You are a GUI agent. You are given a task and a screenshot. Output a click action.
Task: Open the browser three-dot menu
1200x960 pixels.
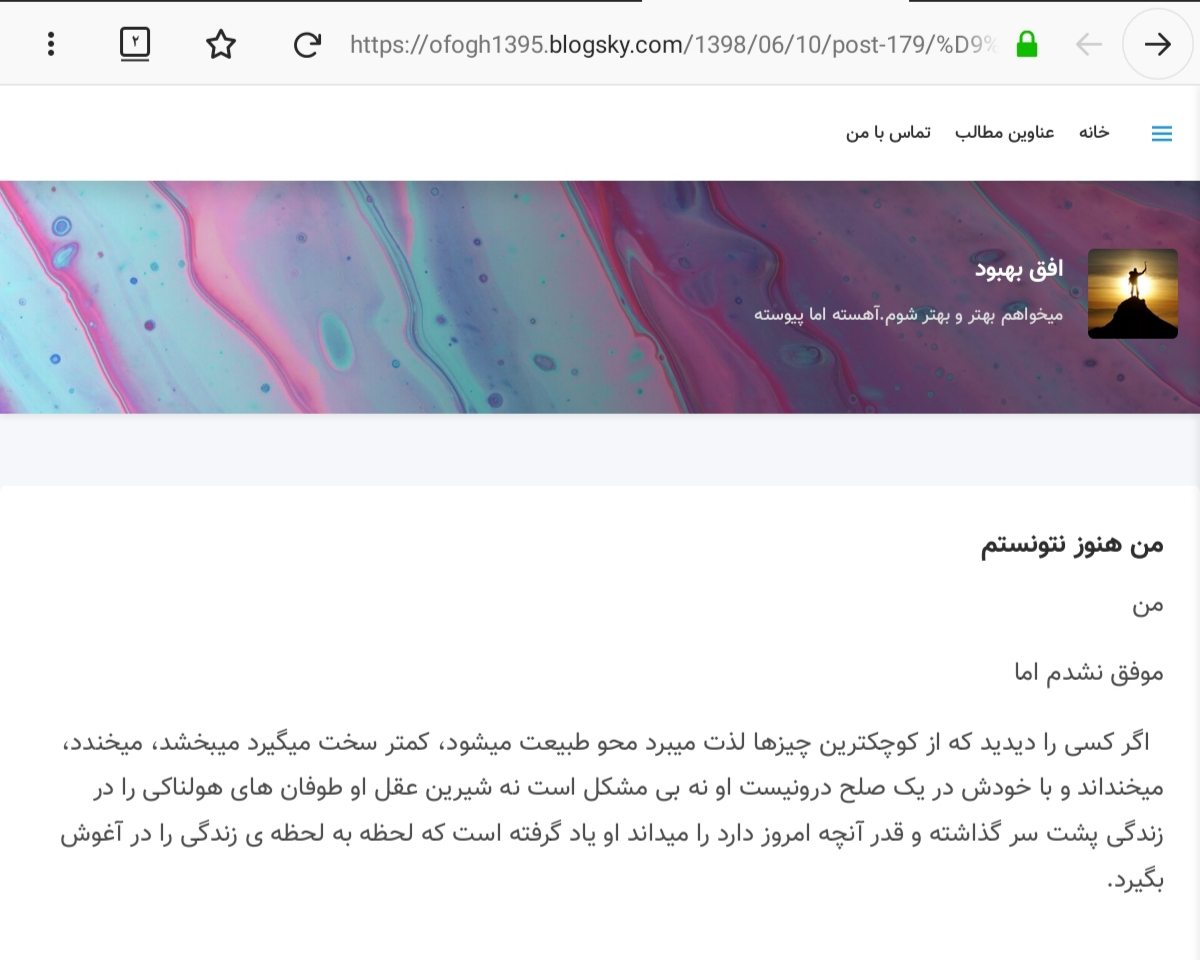(51, 44)
